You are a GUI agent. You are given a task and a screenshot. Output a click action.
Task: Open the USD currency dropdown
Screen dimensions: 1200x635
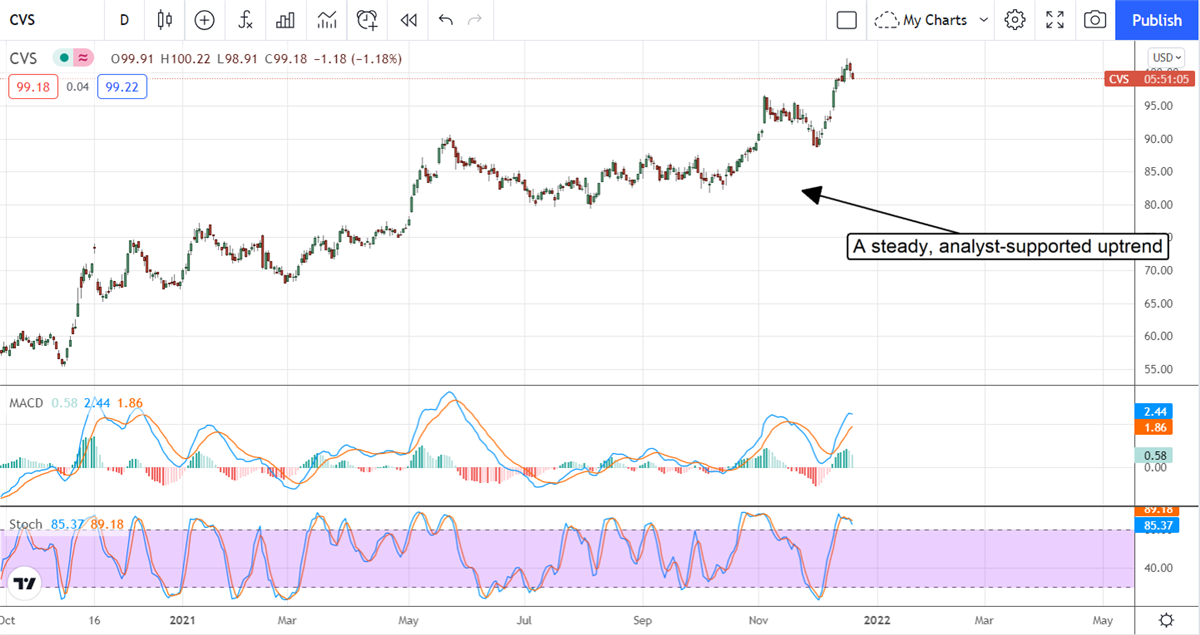point(1166,58)
